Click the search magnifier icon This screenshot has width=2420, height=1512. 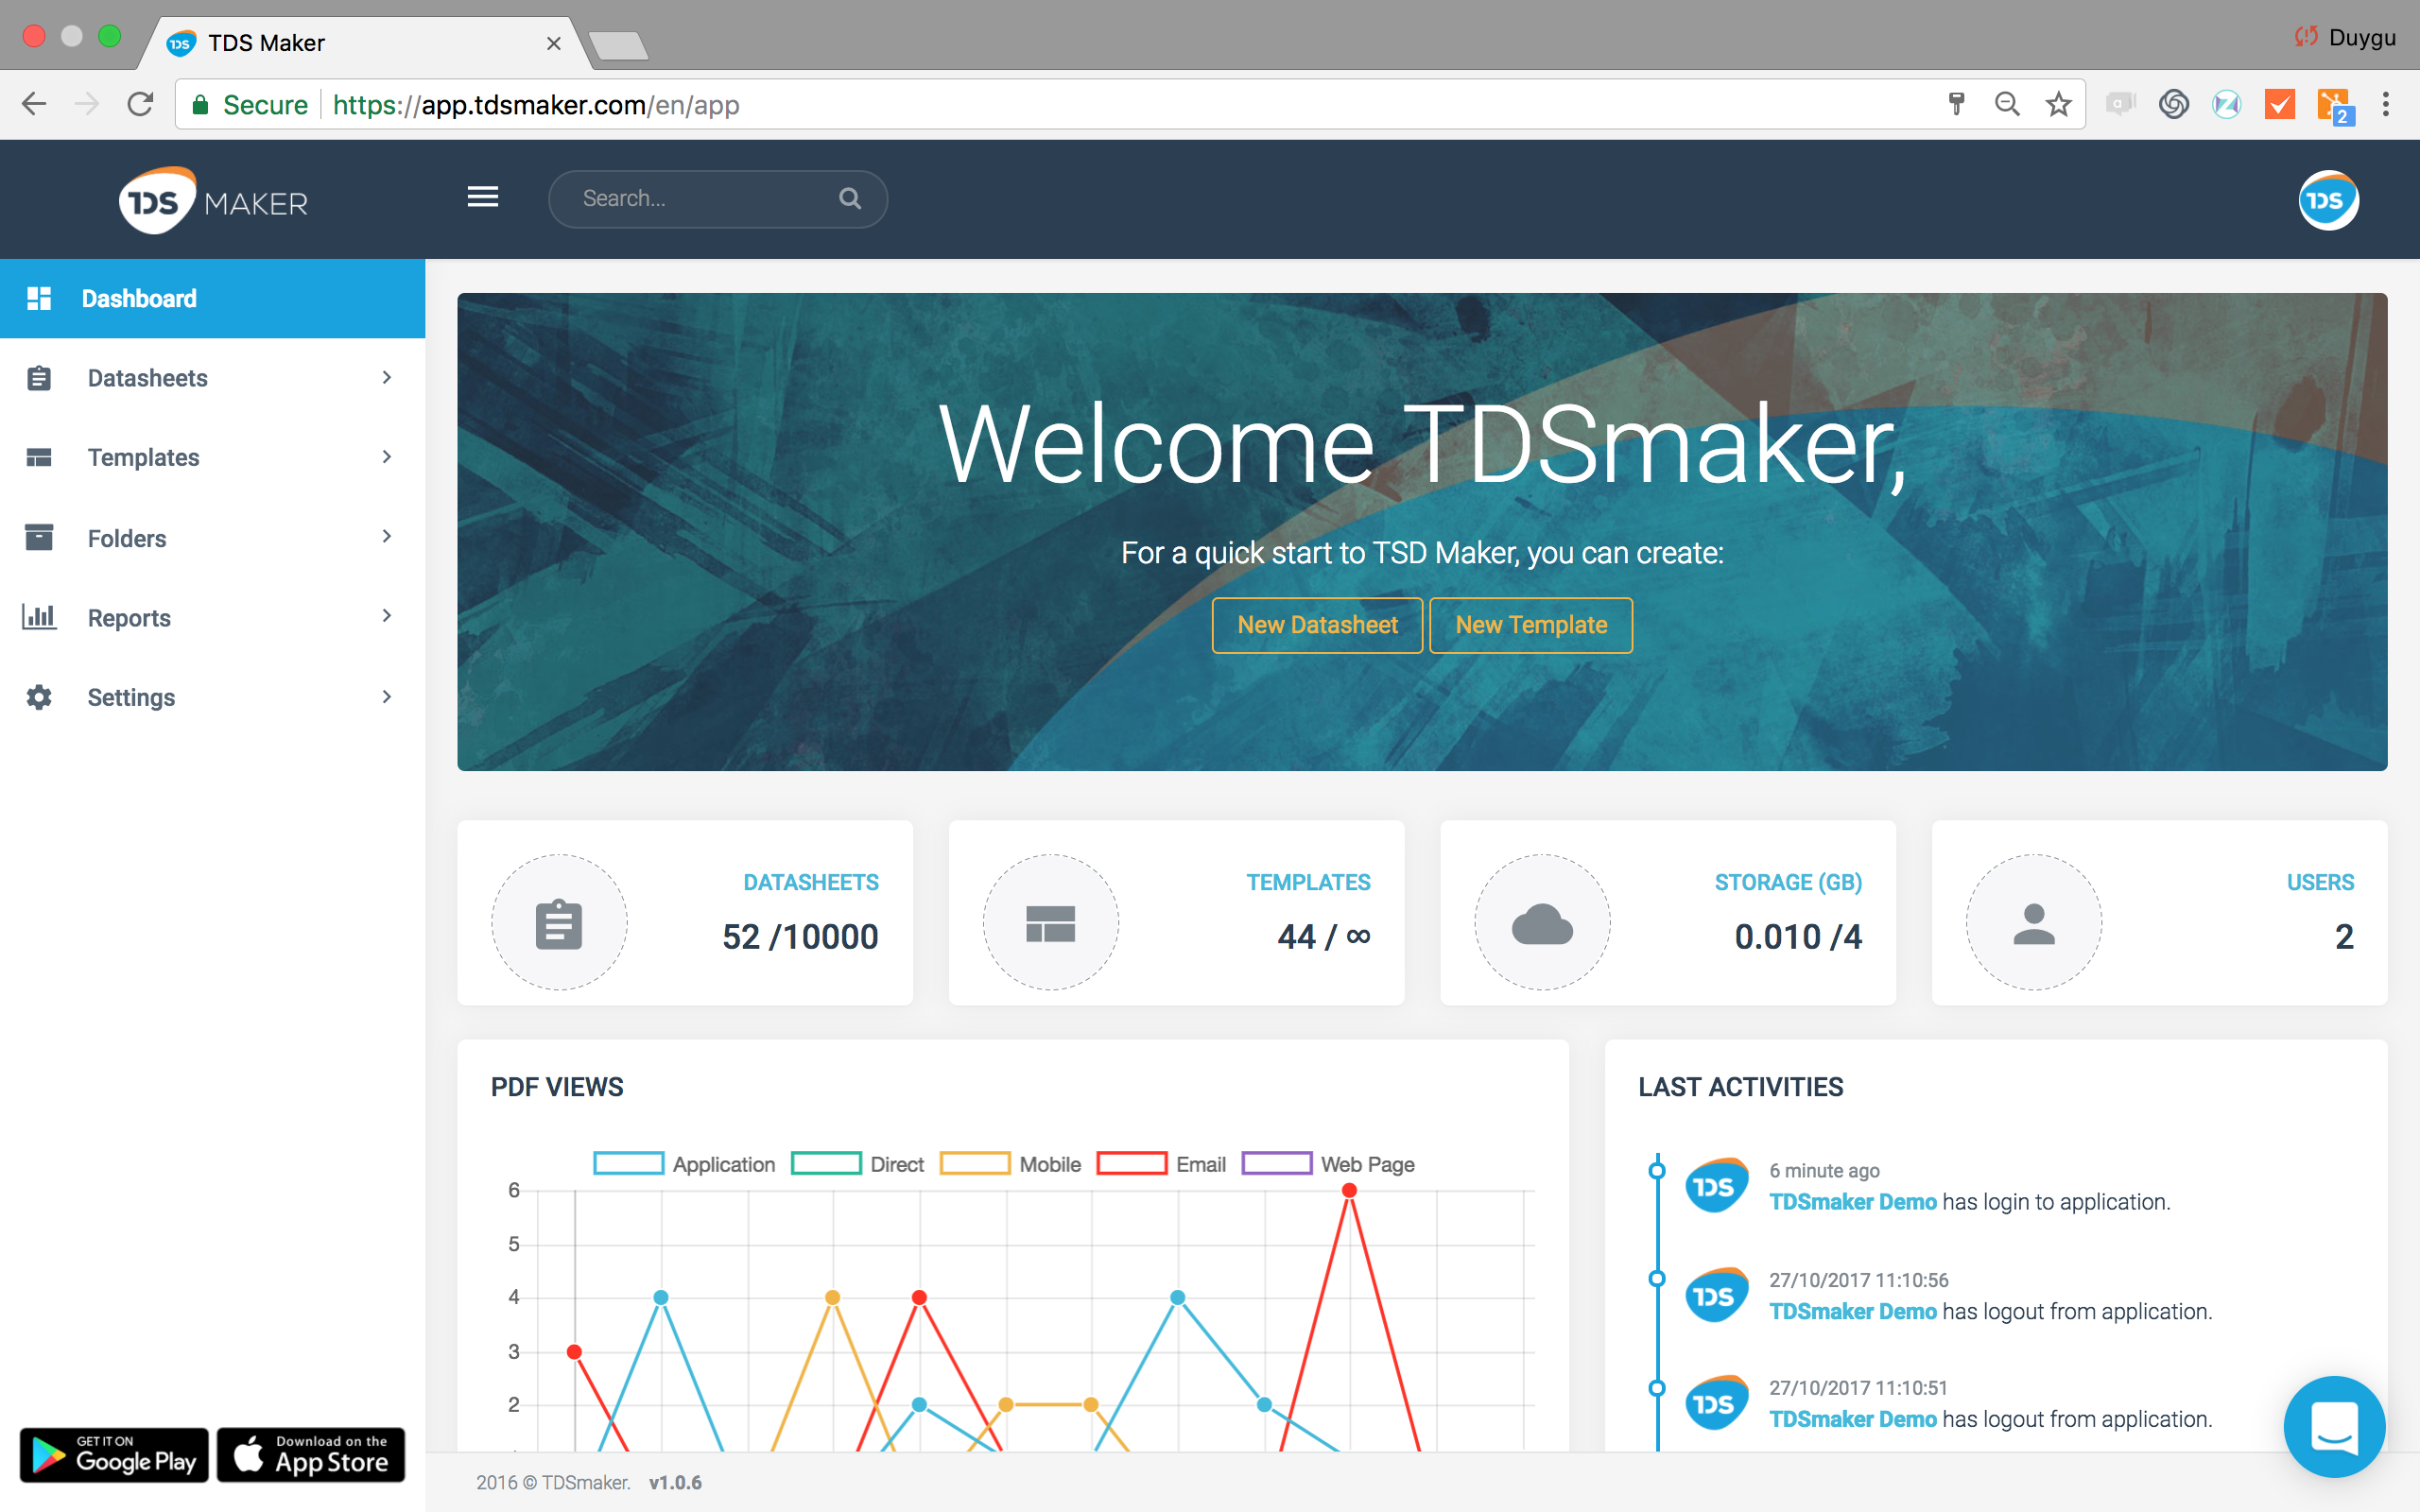click(850, 198)
